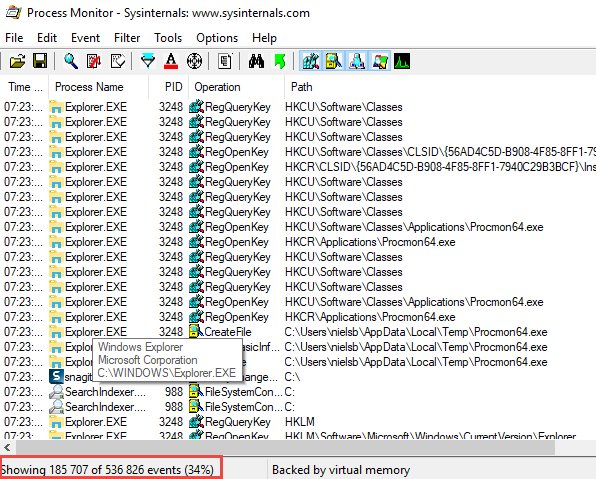Select the CreateFile operation row
This screenshot has height=479, width=596.
[x=298, y=332]
